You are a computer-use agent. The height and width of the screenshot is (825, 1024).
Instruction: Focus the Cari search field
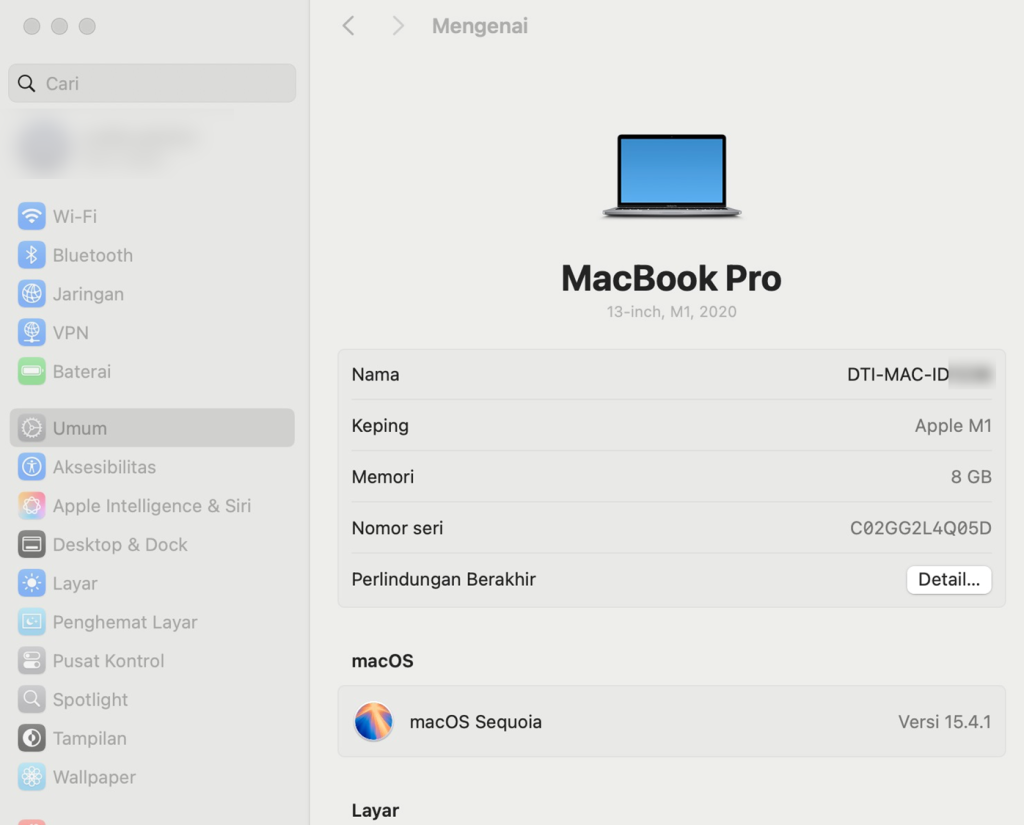click(152, 83)
